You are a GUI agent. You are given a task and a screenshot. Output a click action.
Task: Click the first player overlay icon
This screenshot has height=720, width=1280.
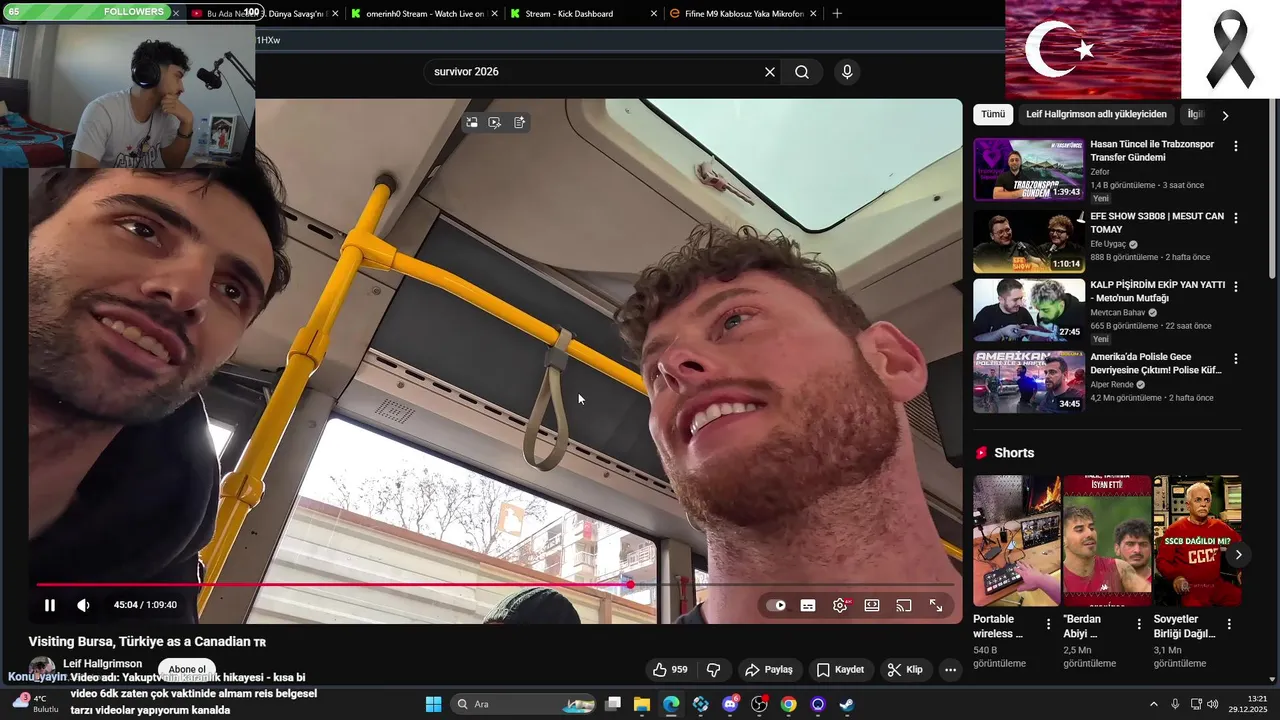click(x=472, y=122)
